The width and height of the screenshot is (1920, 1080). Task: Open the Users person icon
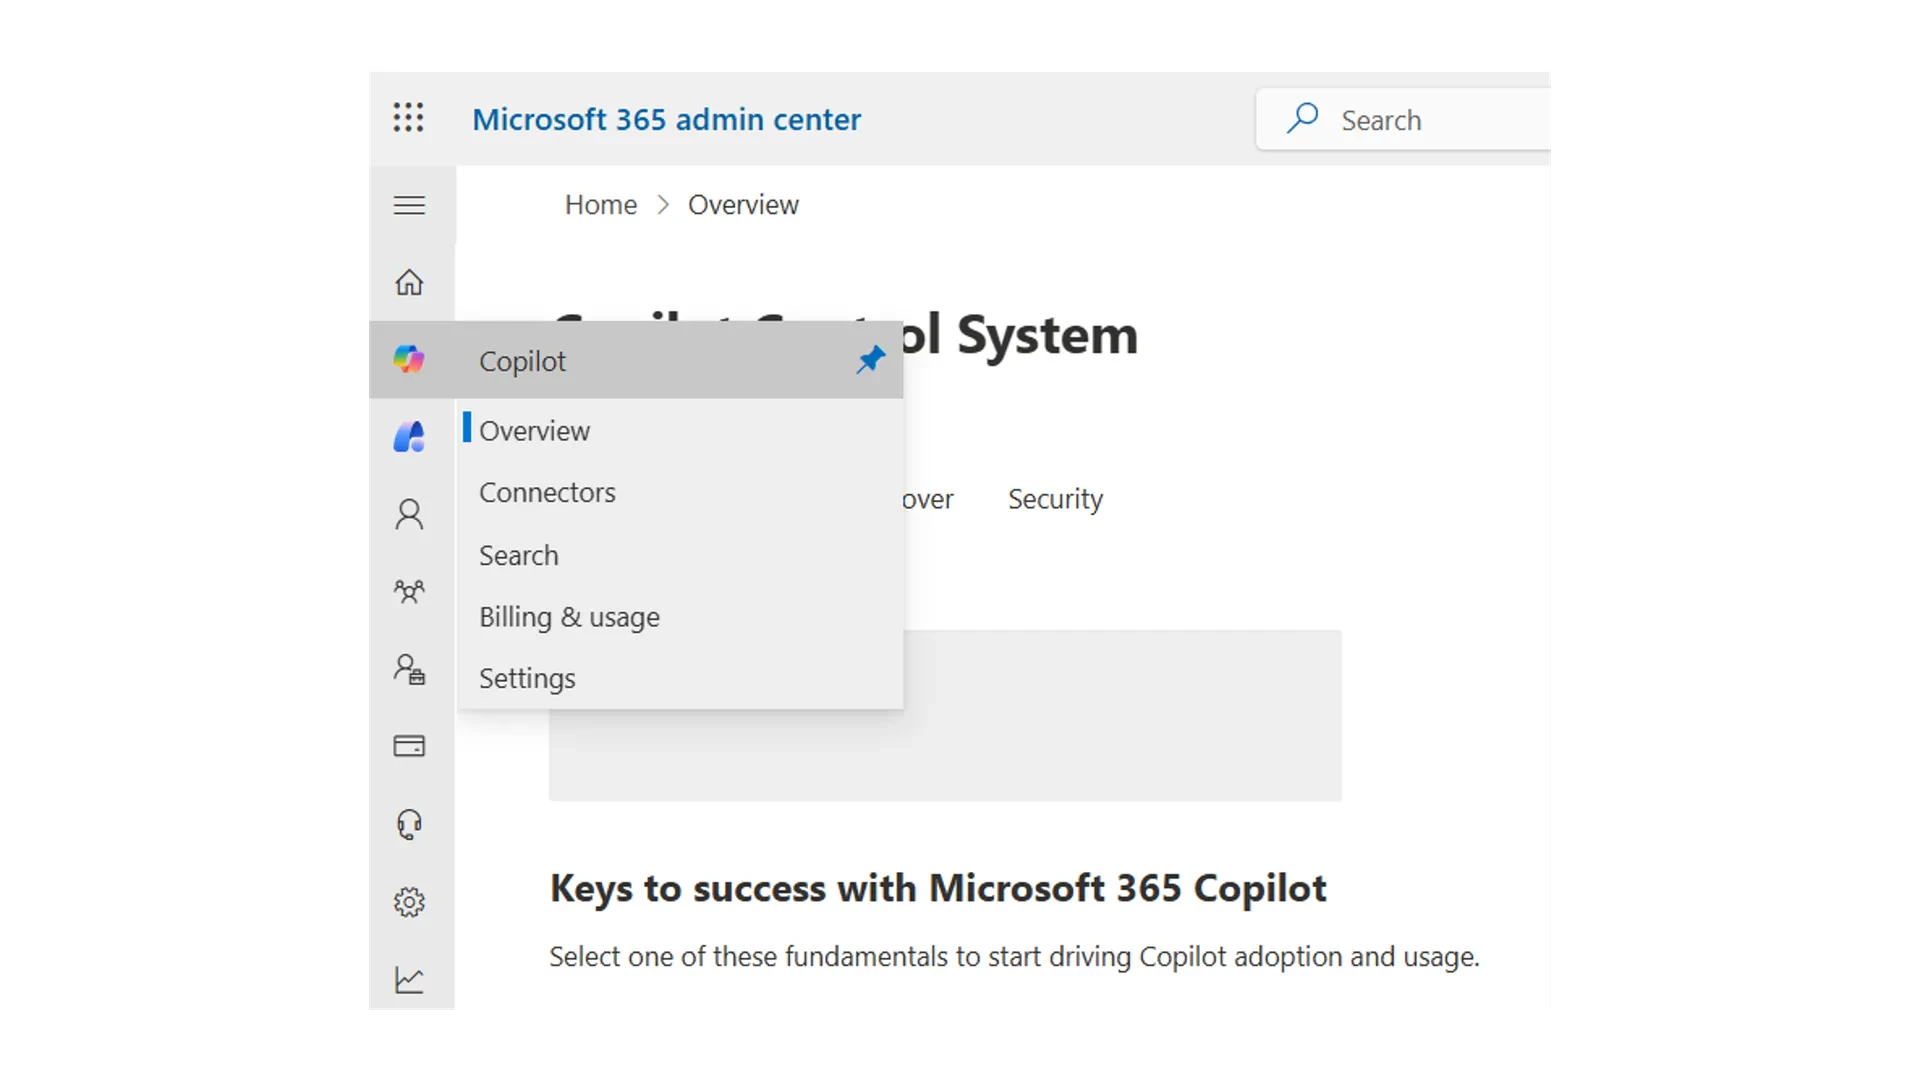click(x=409, y=514)
